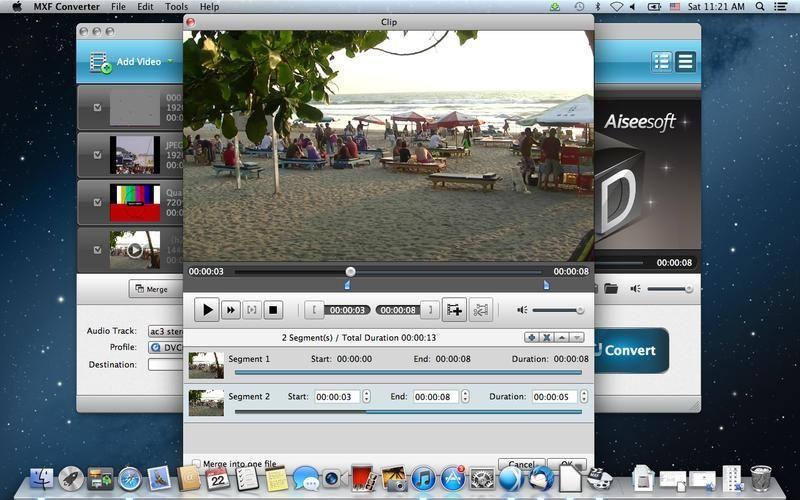Set start point with left bracket button

click(314, 310)
